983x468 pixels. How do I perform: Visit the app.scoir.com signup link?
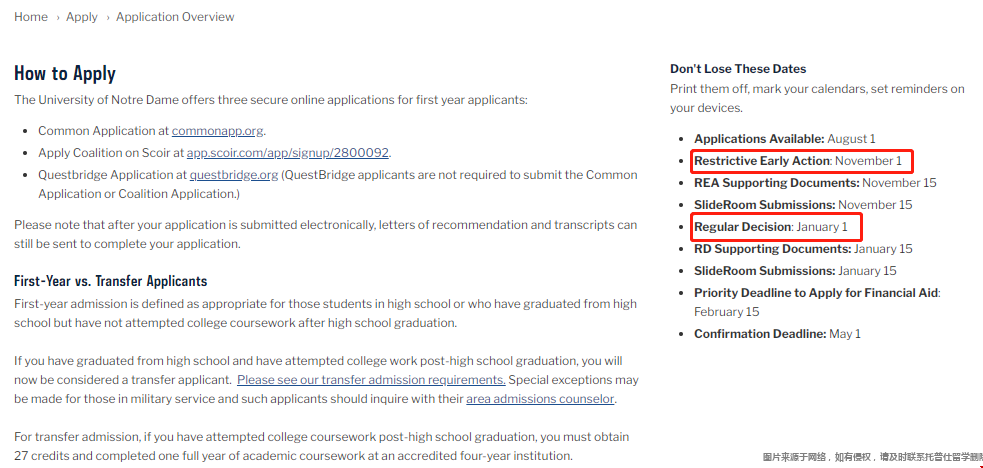pos(288,153)
